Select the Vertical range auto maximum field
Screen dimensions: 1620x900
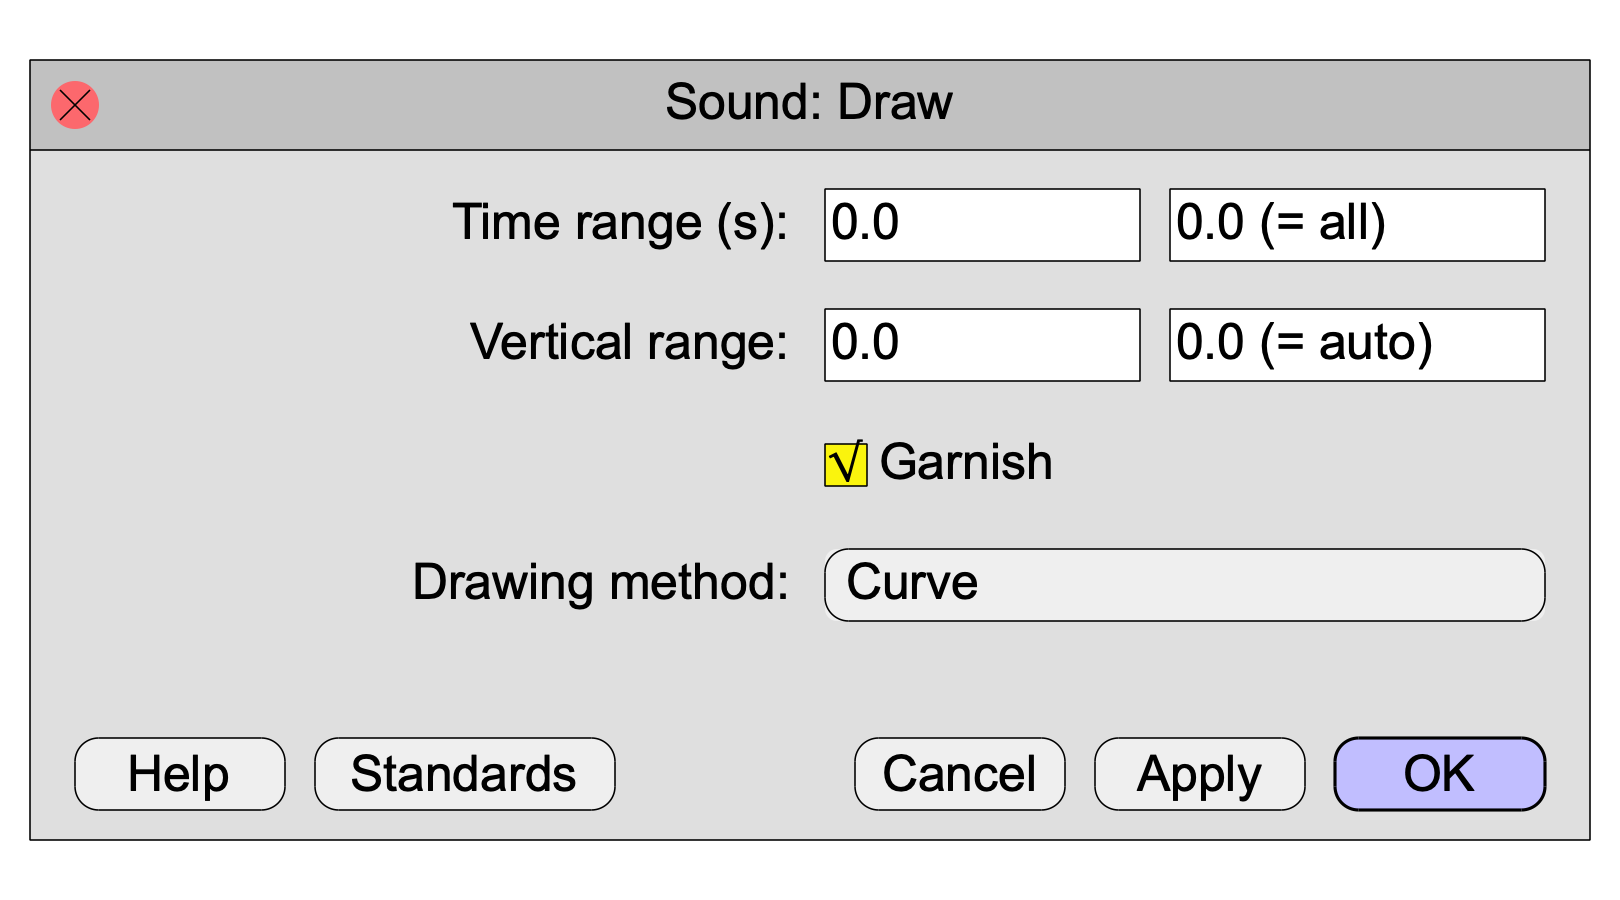pyautogui.click(x=1357, y=345)
